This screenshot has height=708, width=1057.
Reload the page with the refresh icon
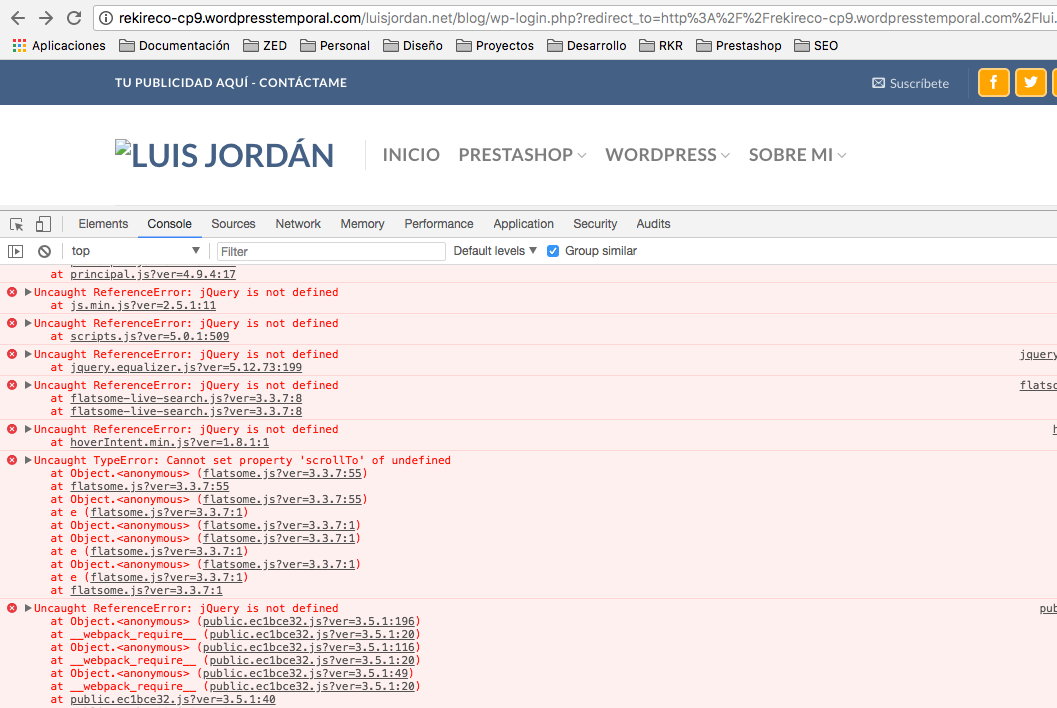pyautogui.click(x=74, y=18)
